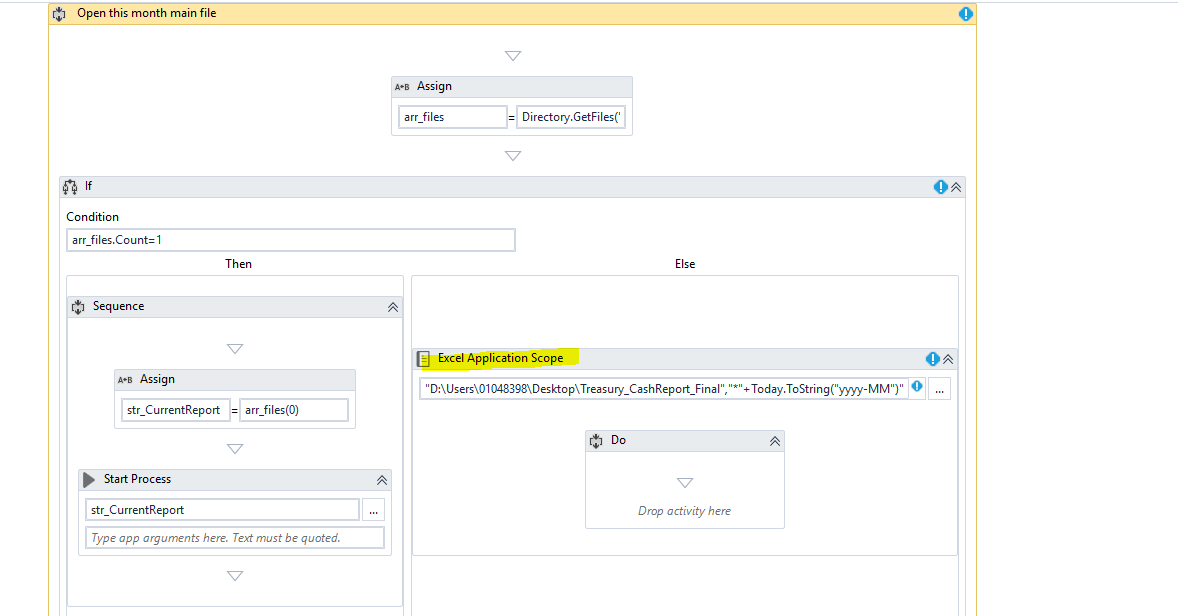Click the A+B icon on the str_CurrentReport Assign

[125, 379]
